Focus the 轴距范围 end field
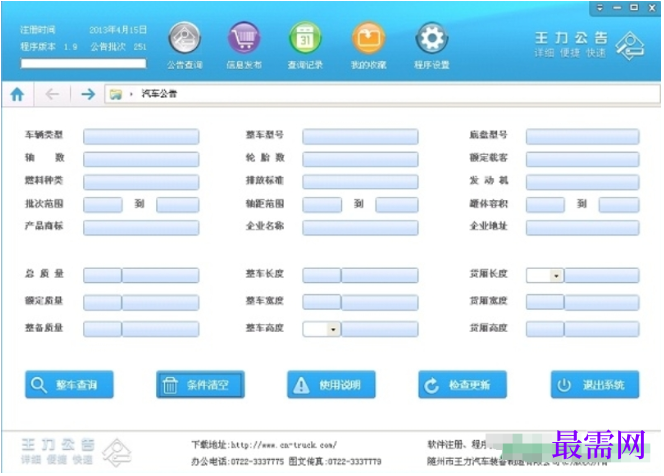The image size is (664, 476). 397,205
